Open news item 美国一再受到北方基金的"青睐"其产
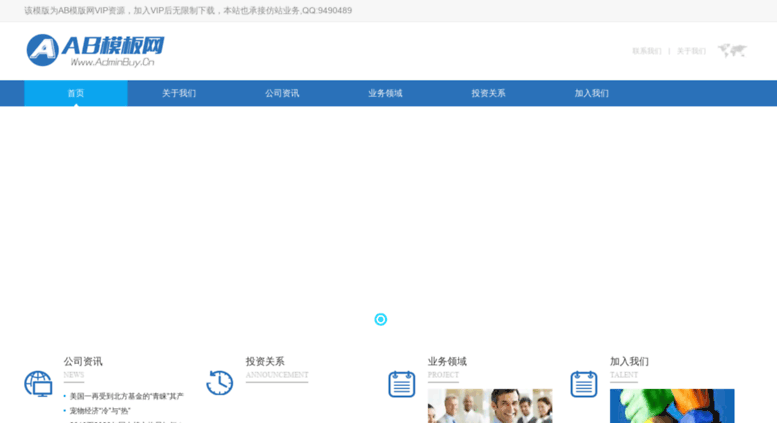 click(126, 396)
